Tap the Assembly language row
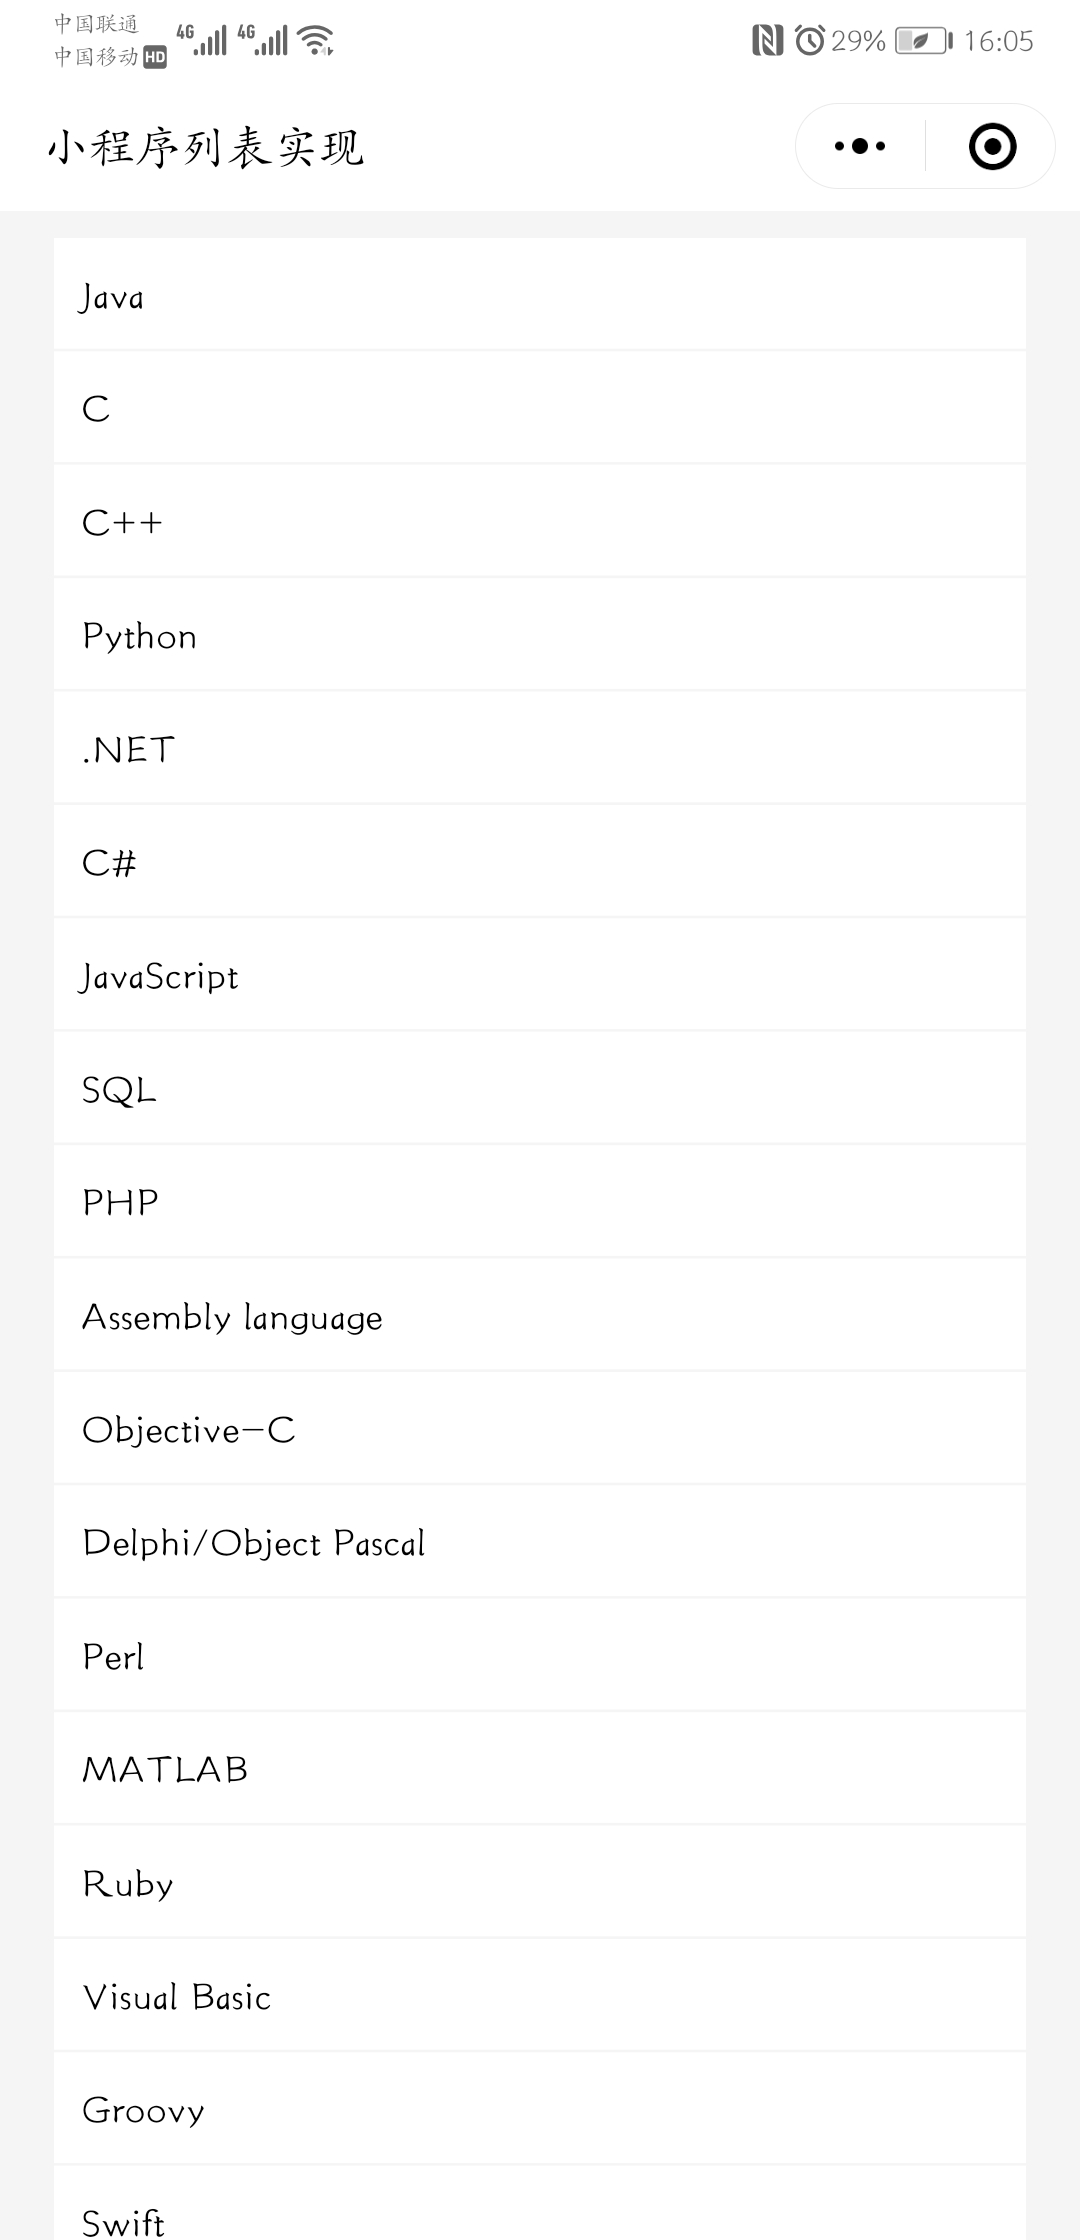 pyautogui.click(x=540, y=1316)
